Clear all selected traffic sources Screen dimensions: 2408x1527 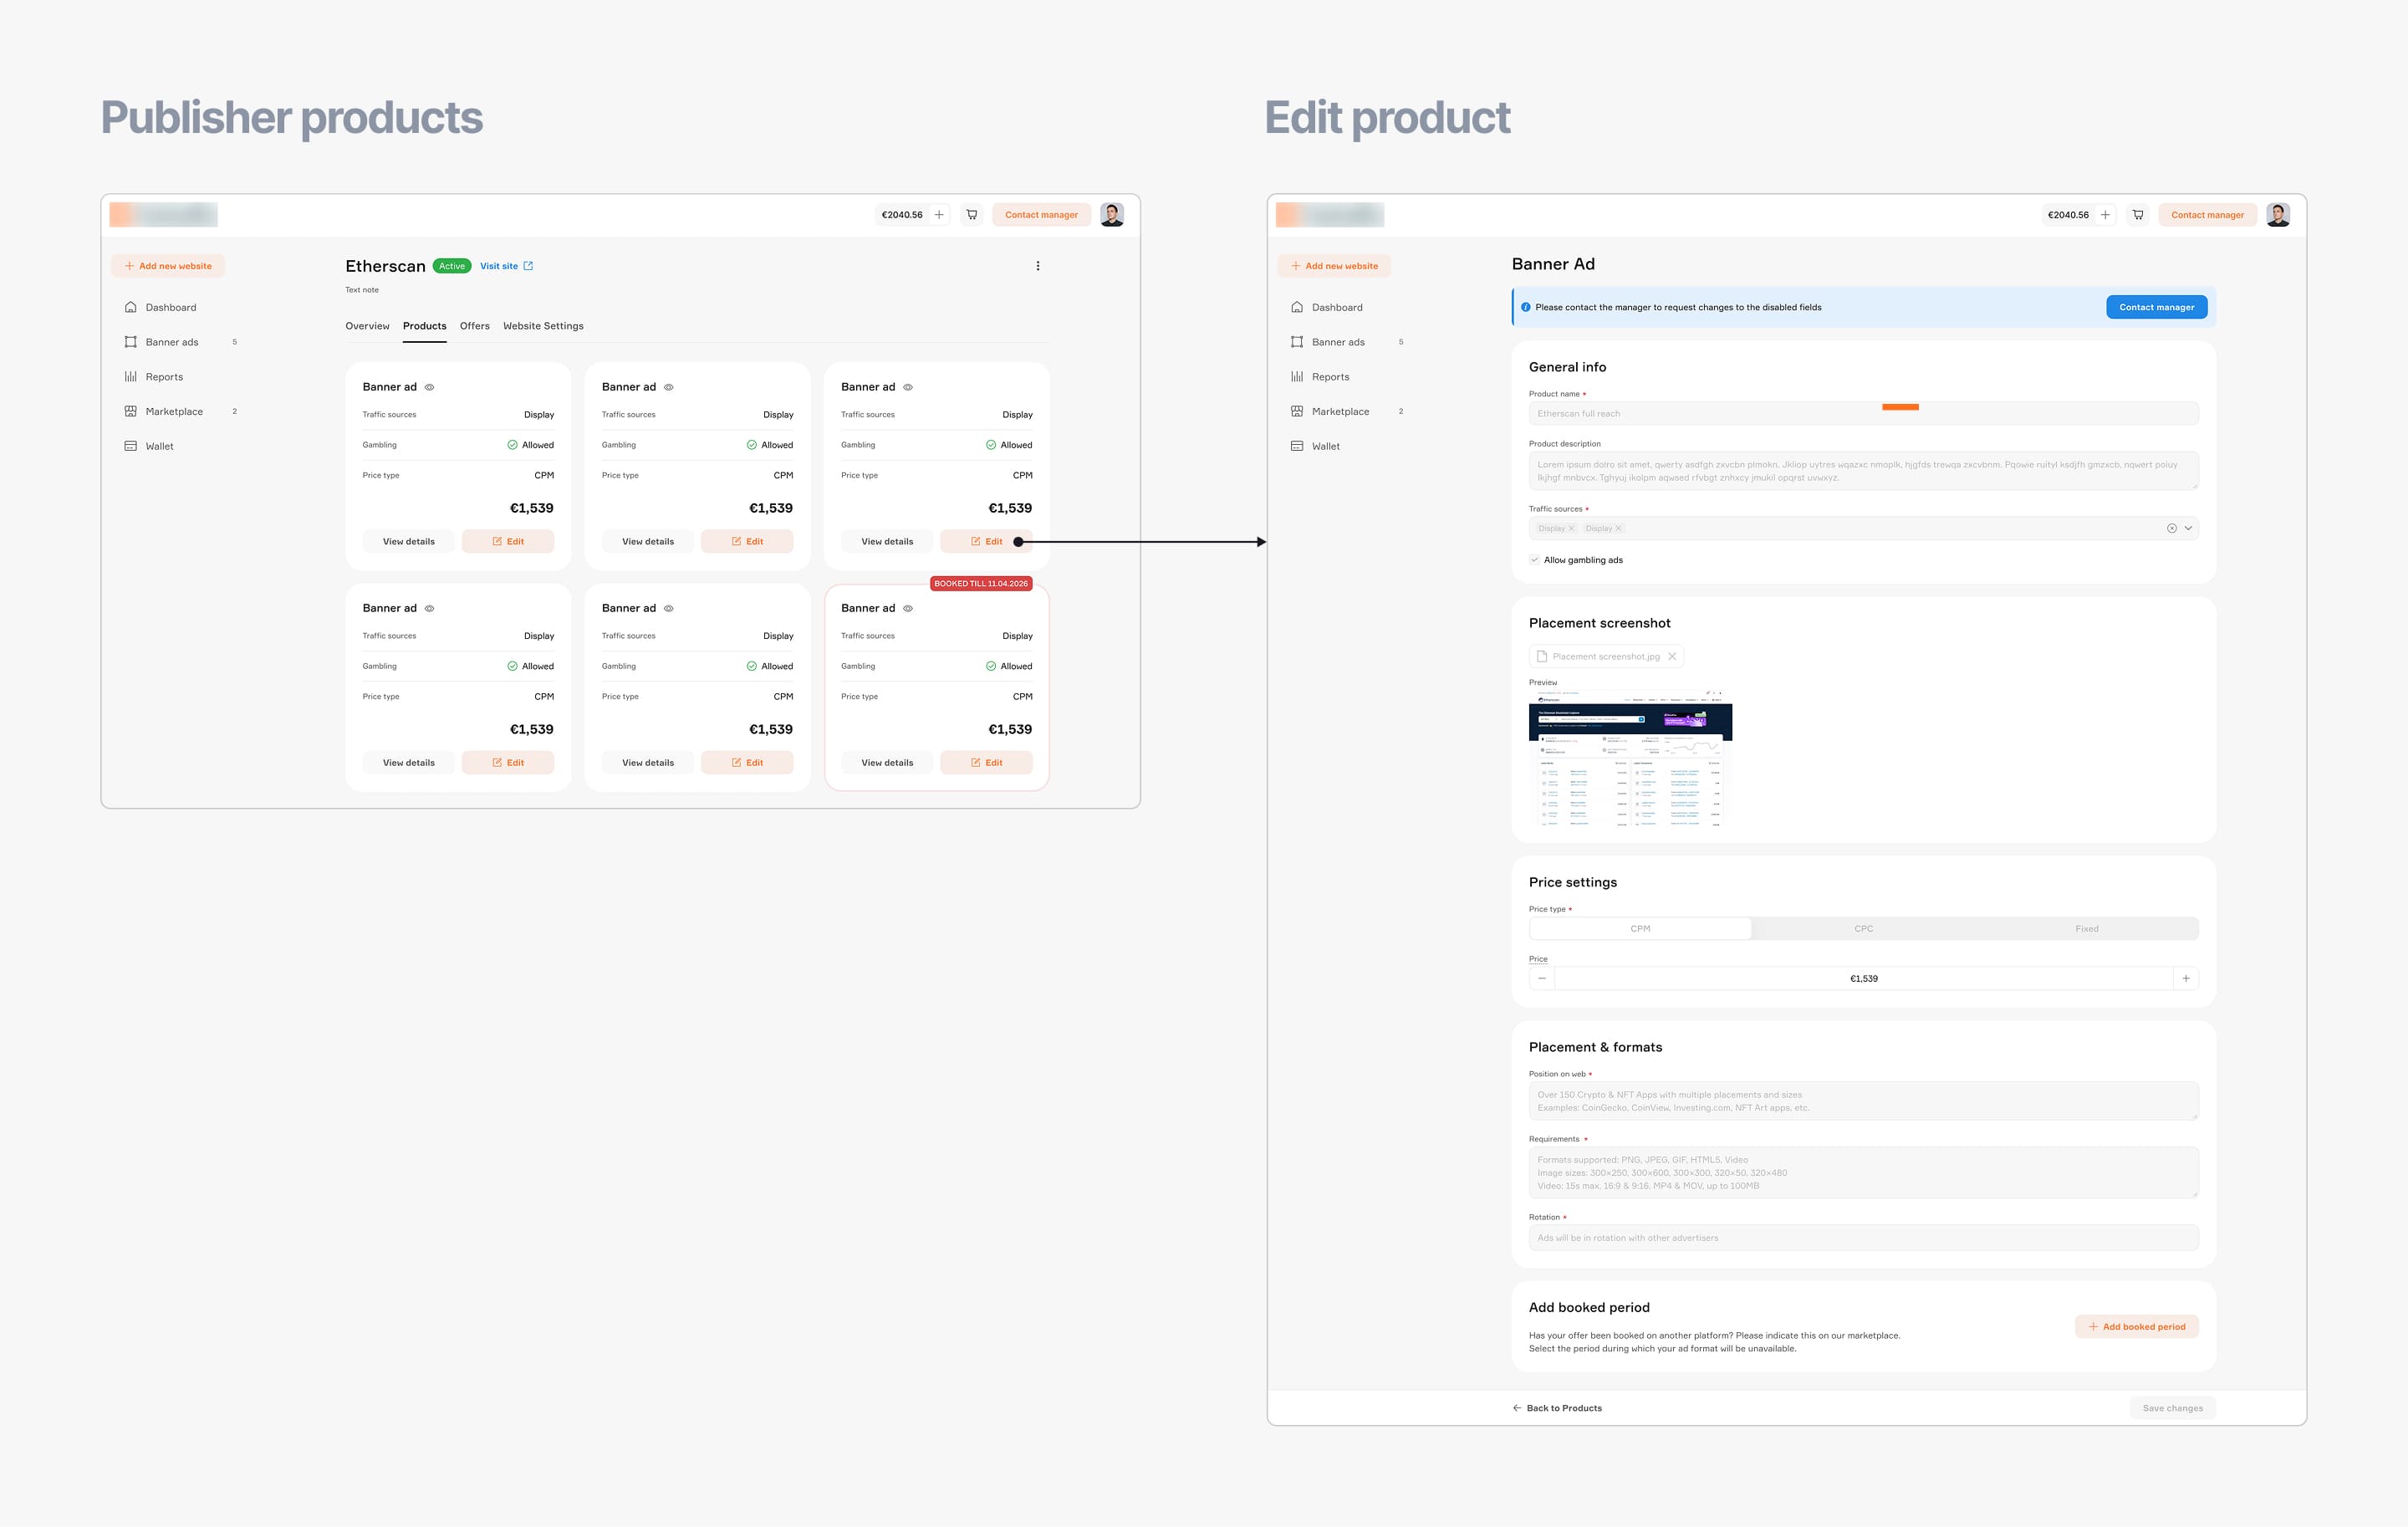point(2171,528)
